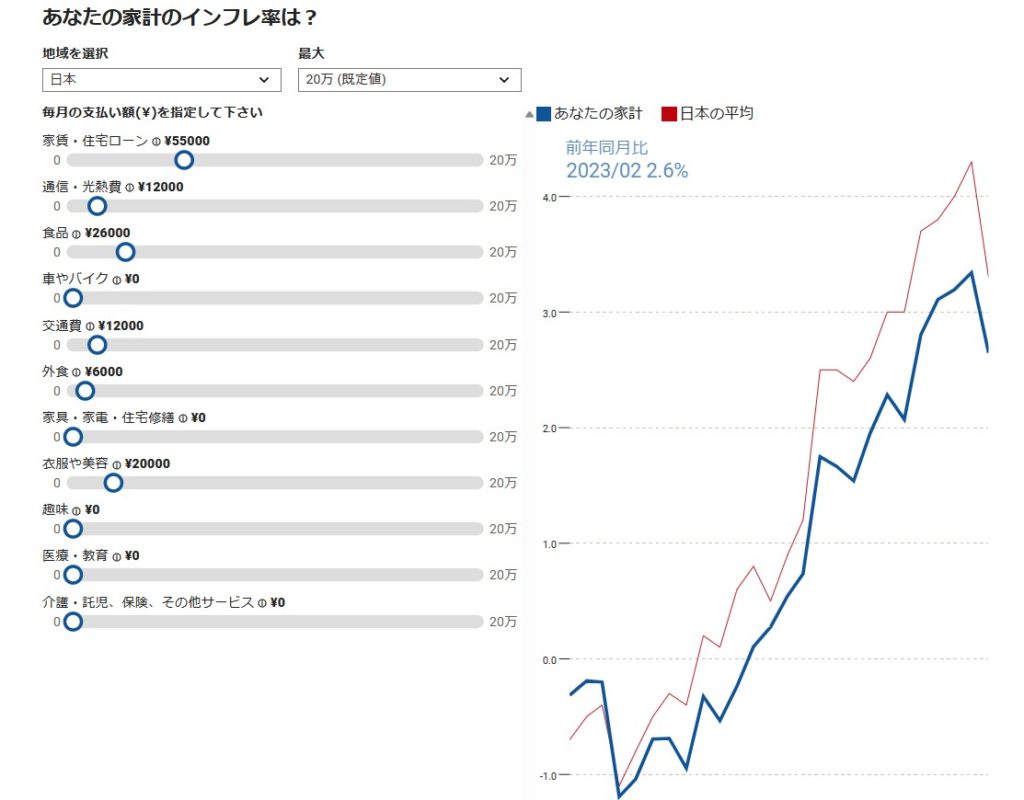Click the info icon beside 外食
Image resolution: width=1024 pixels, height=800 pixels.
pos(77,372)
